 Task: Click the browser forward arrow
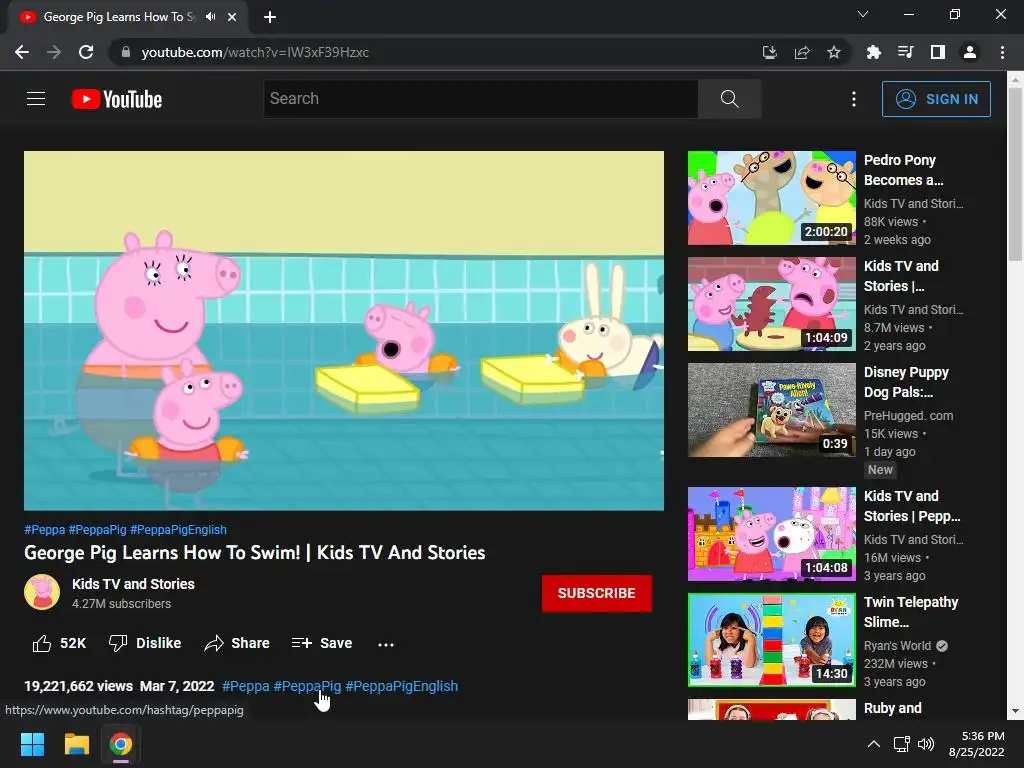coord(54,52)
